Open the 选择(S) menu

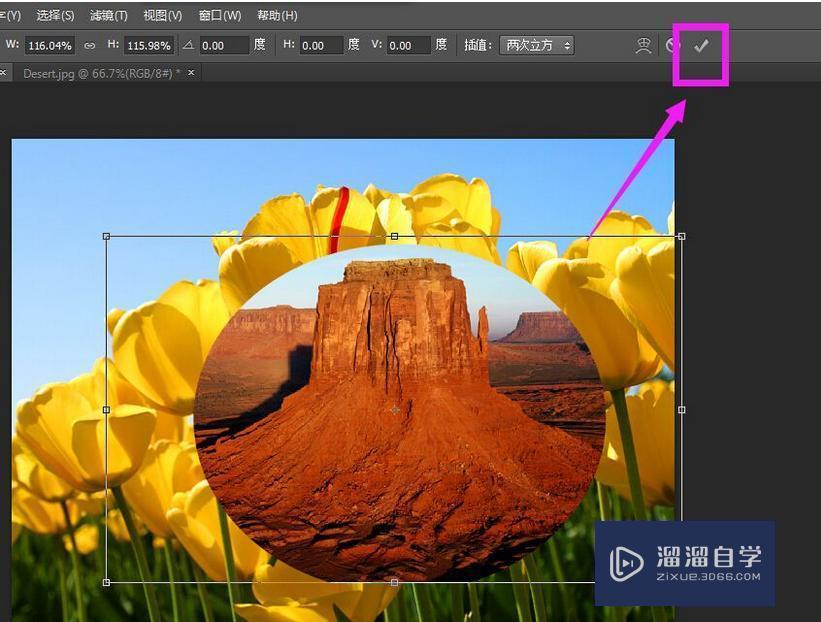(x=55, y=15)
